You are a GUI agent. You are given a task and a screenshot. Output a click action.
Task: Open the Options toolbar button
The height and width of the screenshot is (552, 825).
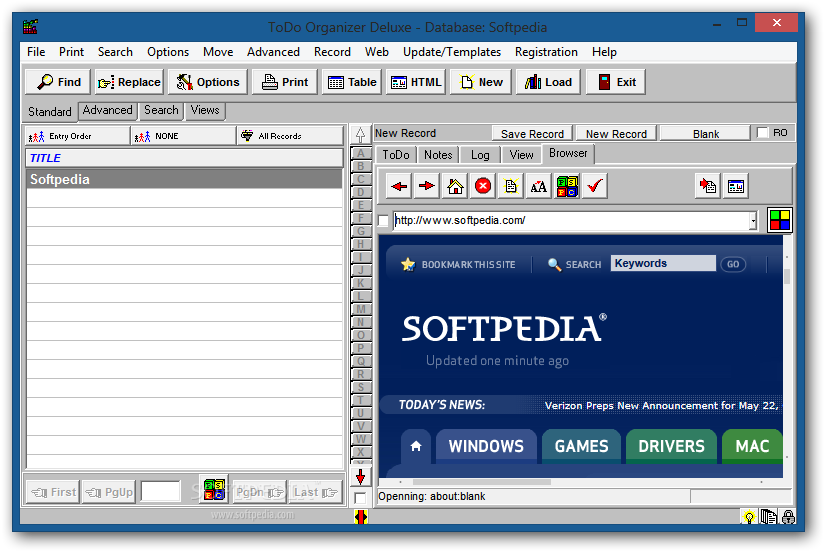[x=207, y=82]
